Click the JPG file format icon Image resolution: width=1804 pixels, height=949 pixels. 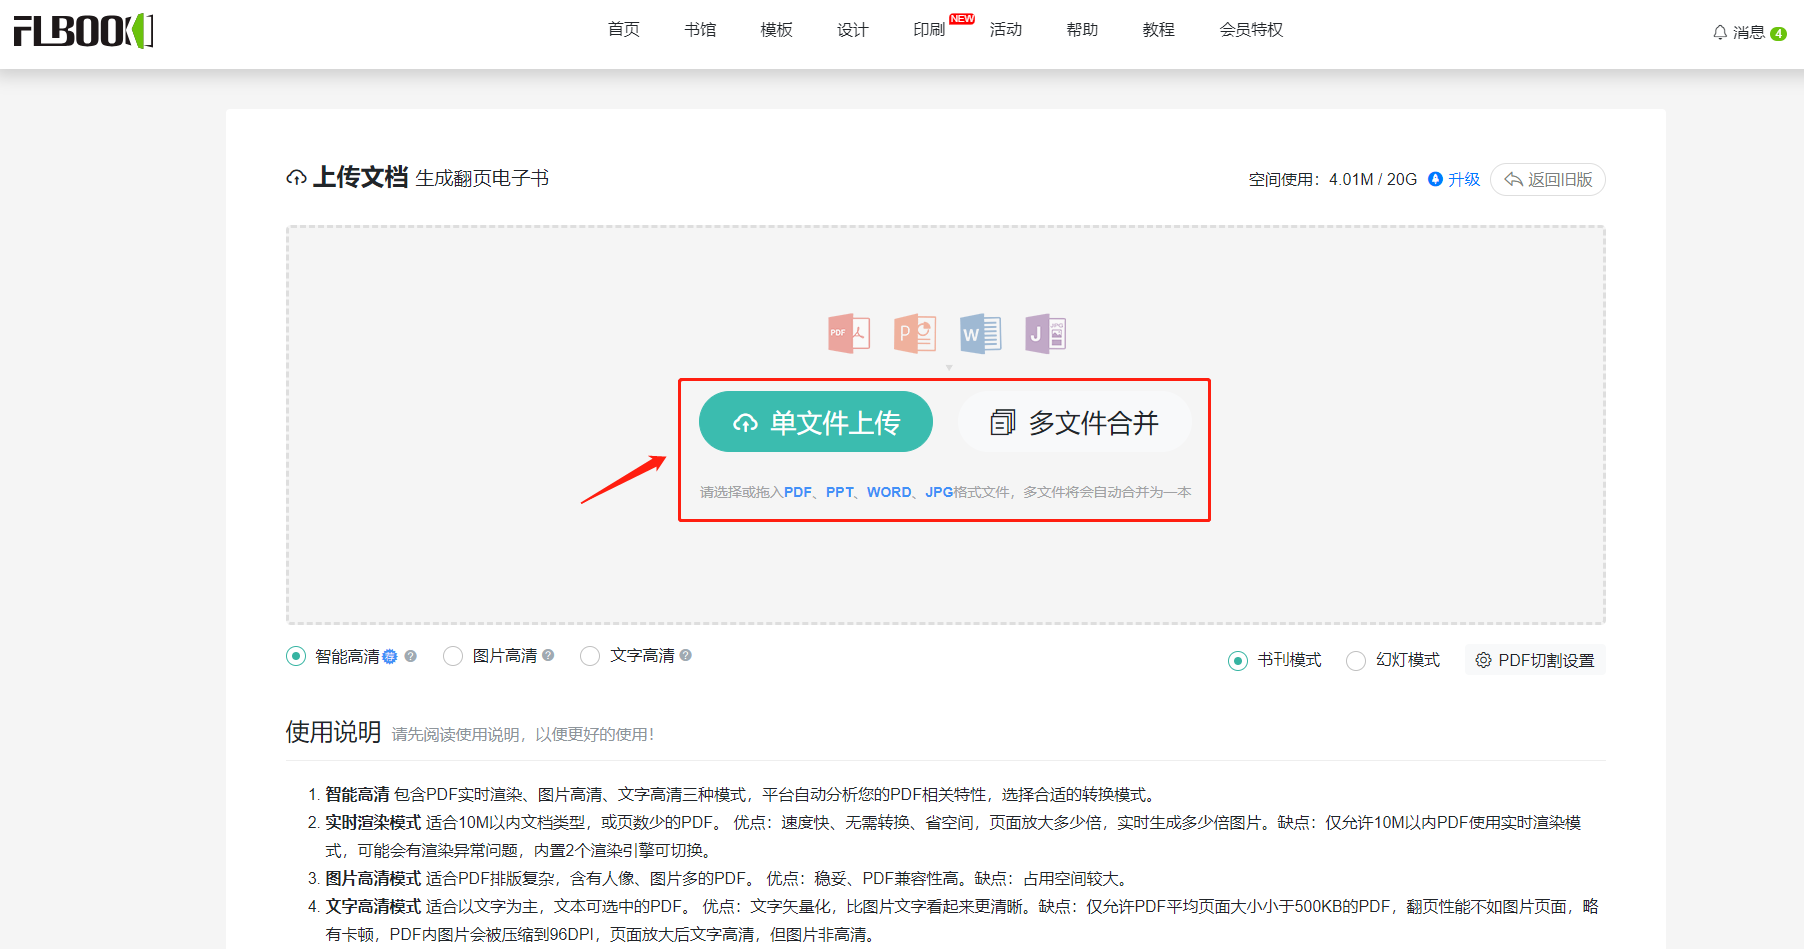coord(1046,334)
